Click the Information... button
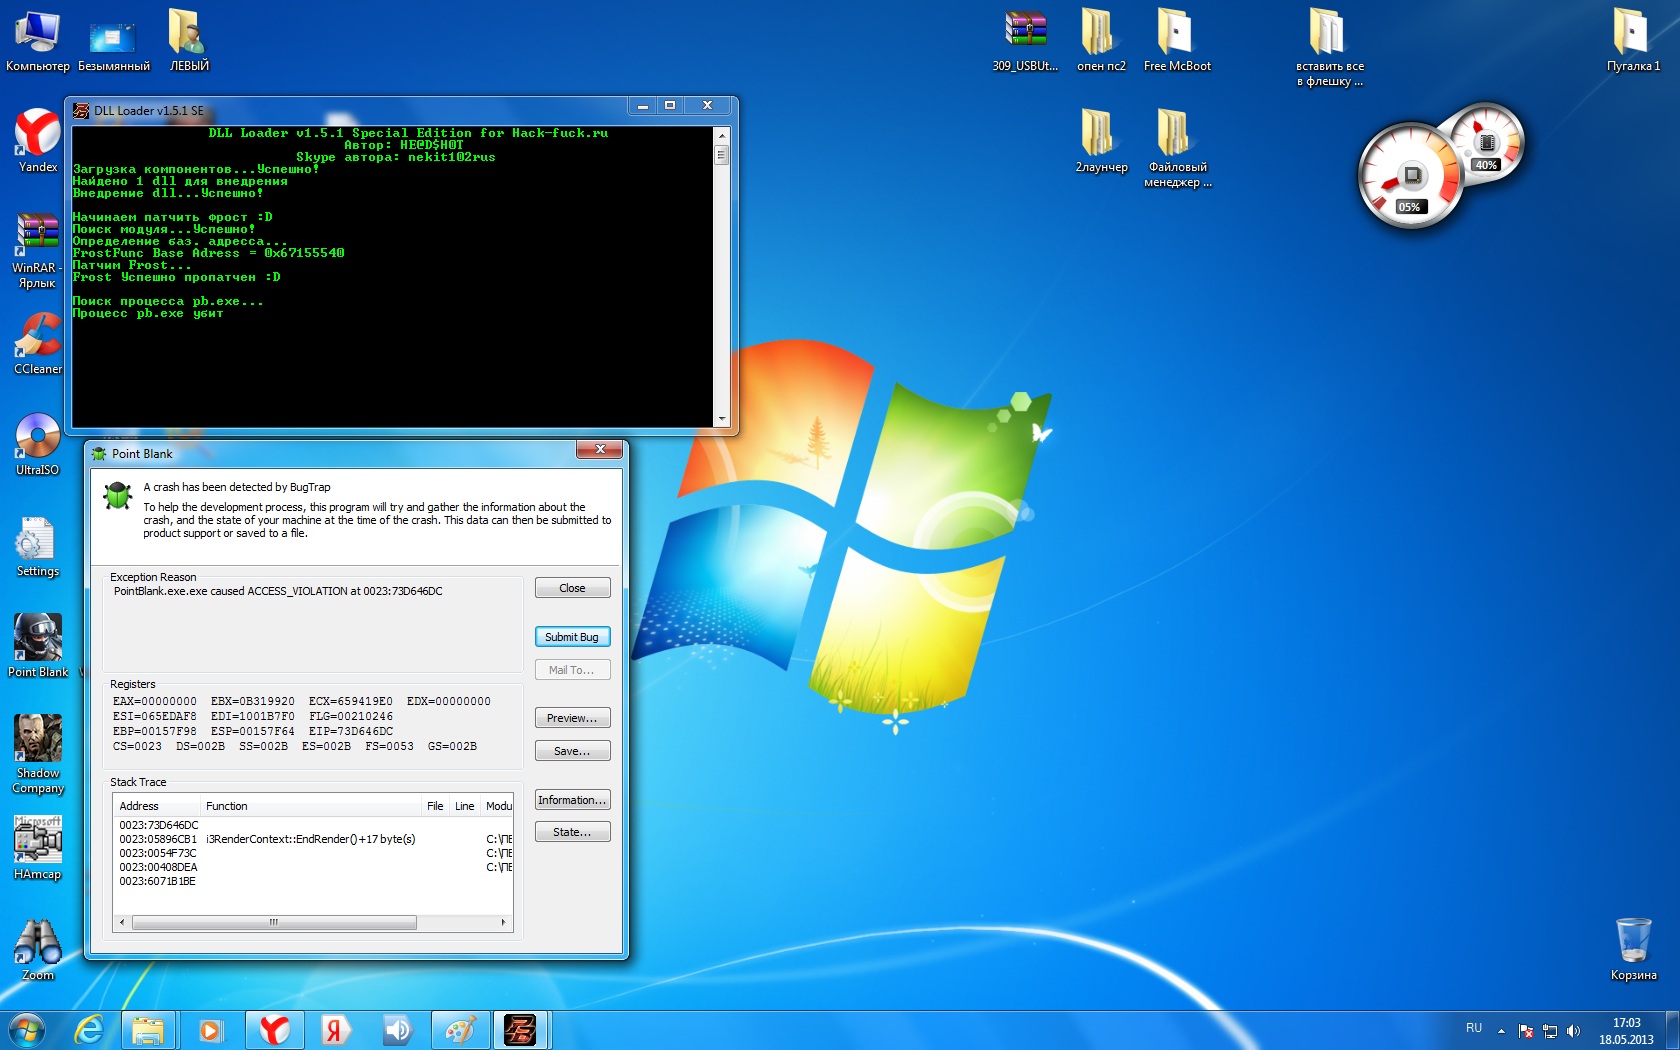The width and height of the screenshot is (1680, 1050). pyautogui.click(x=572, y=800)
